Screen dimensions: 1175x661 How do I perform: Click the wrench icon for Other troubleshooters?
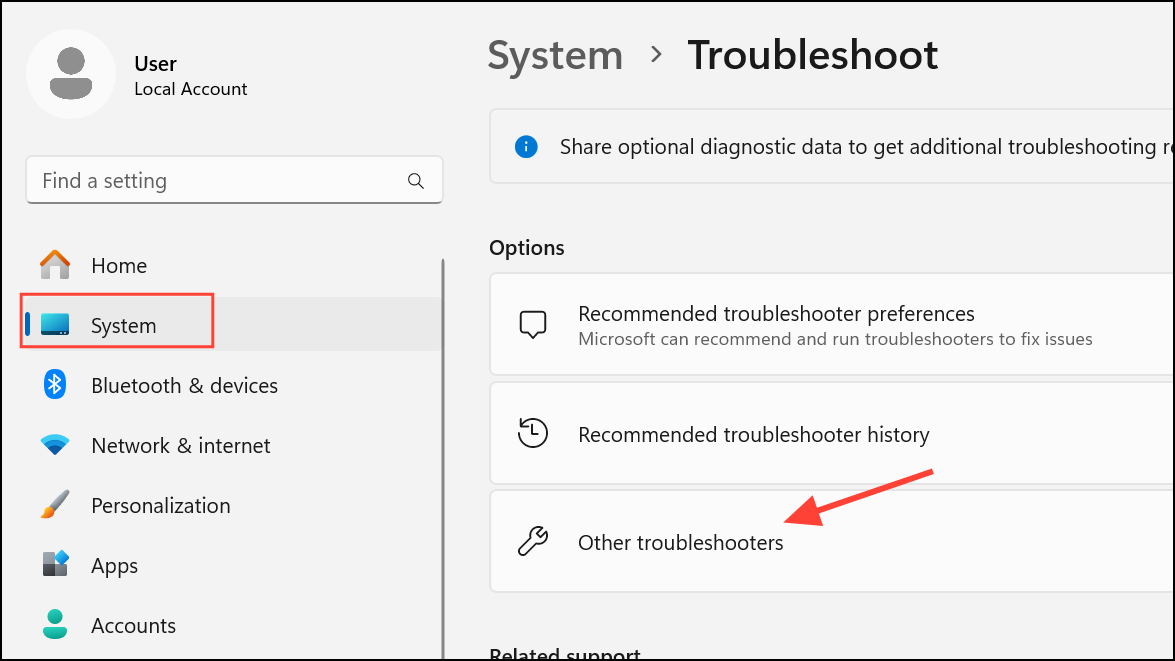pyautogui.click(x=532, y=542)
